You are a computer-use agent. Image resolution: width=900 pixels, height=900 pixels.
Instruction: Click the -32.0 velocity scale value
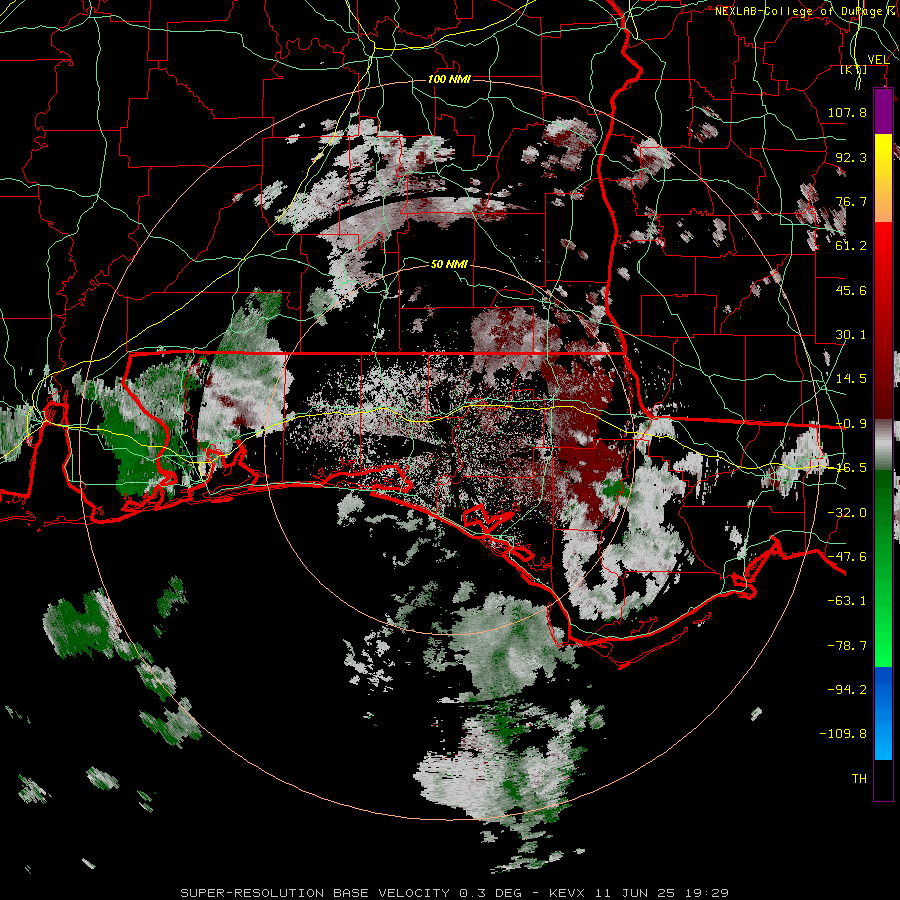tap(847, 513)
